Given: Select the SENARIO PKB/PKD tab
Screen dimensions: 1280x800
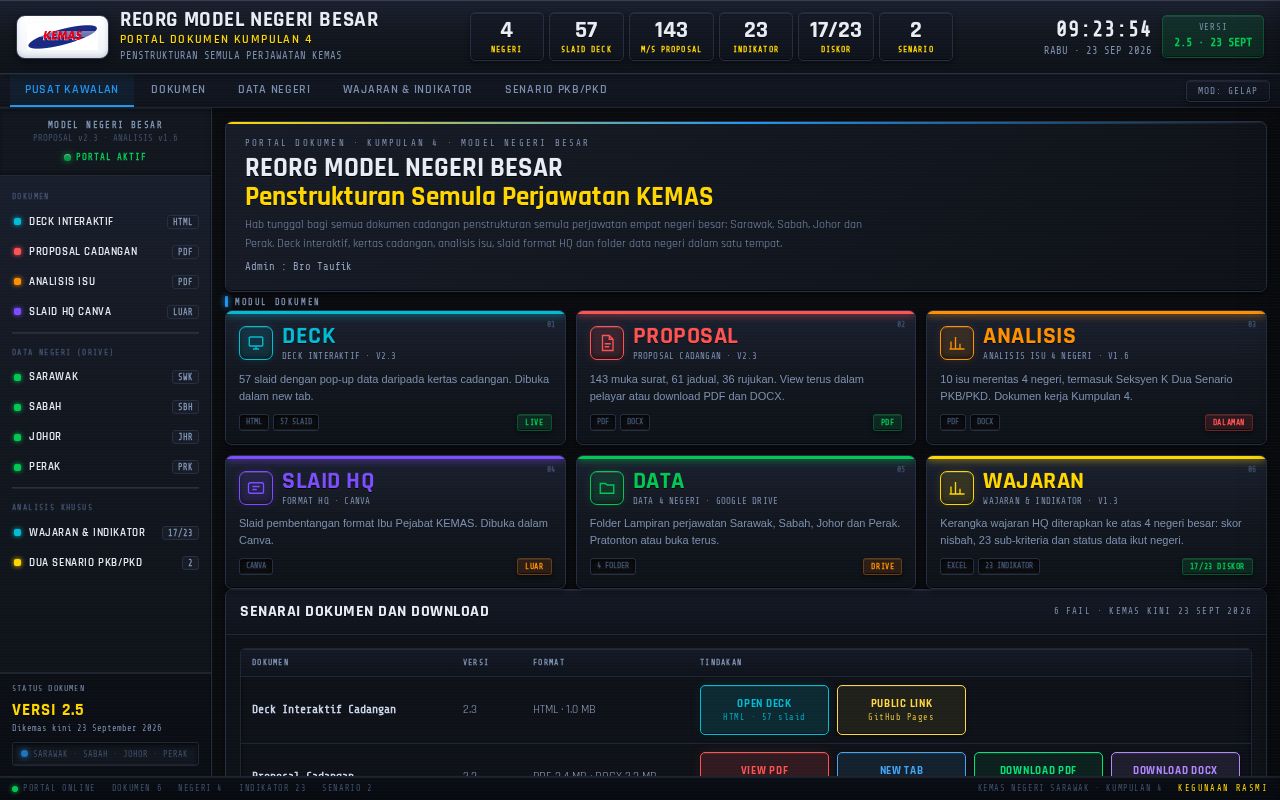Looking at the screenshot, I should pos(556,90).
